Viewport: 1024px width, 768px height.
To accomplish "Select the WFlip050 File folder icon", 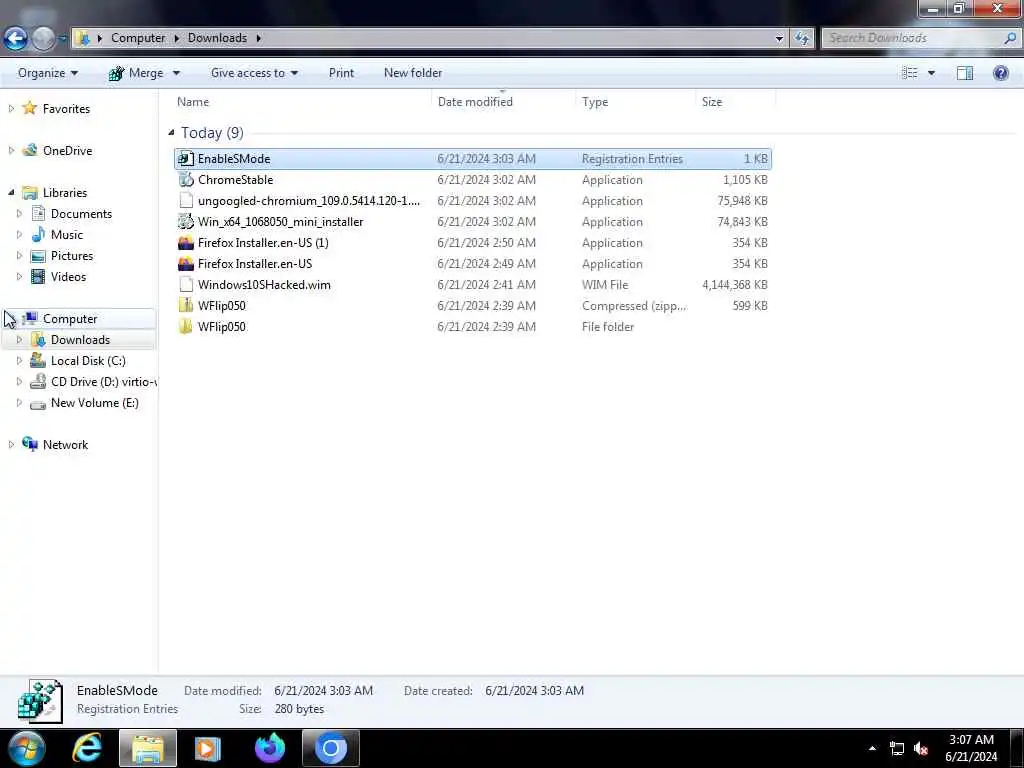I will [x=185, y=327].
